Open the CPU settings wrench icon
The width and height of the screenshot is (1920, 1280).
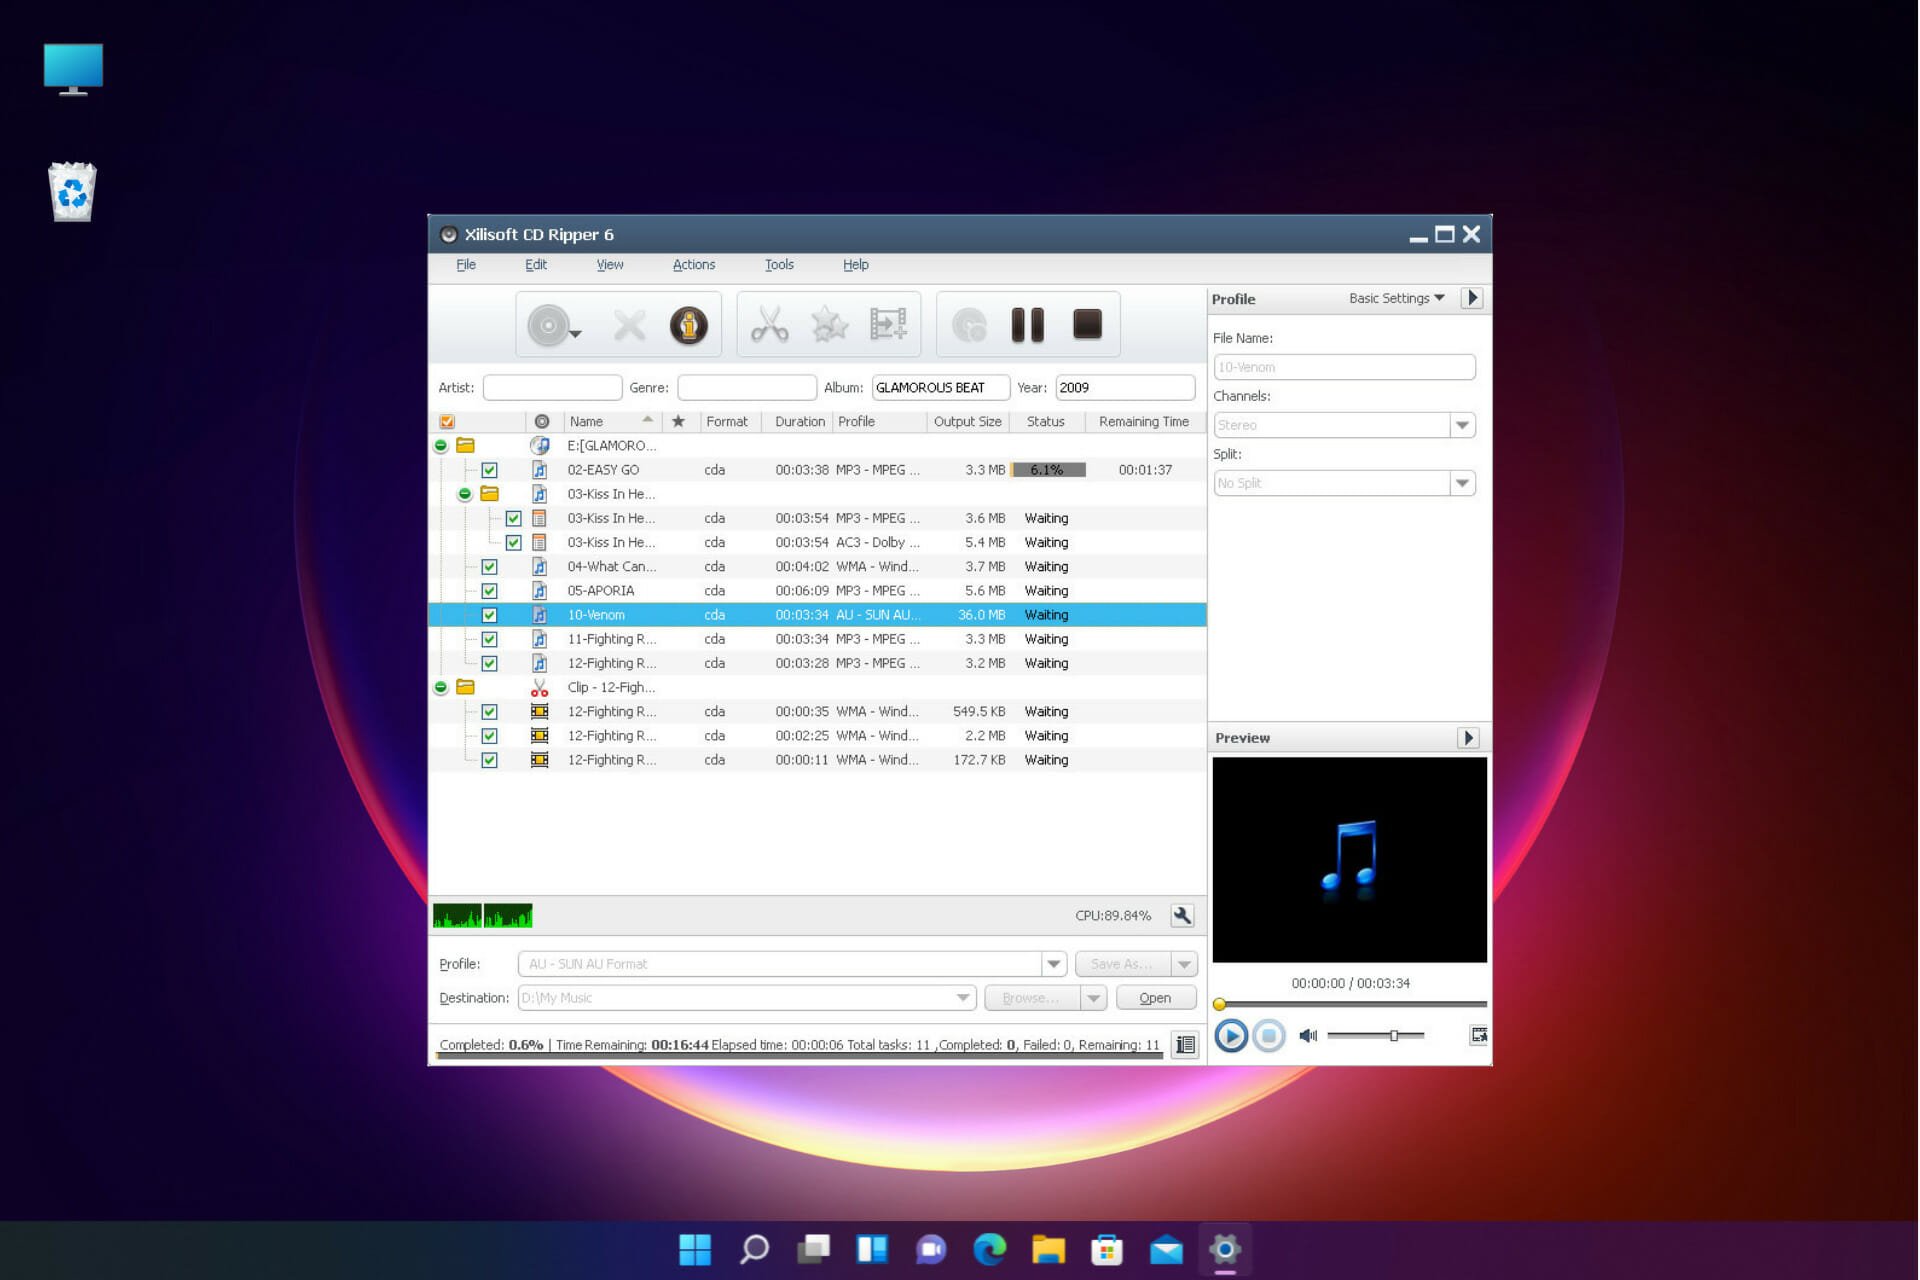1182,915
